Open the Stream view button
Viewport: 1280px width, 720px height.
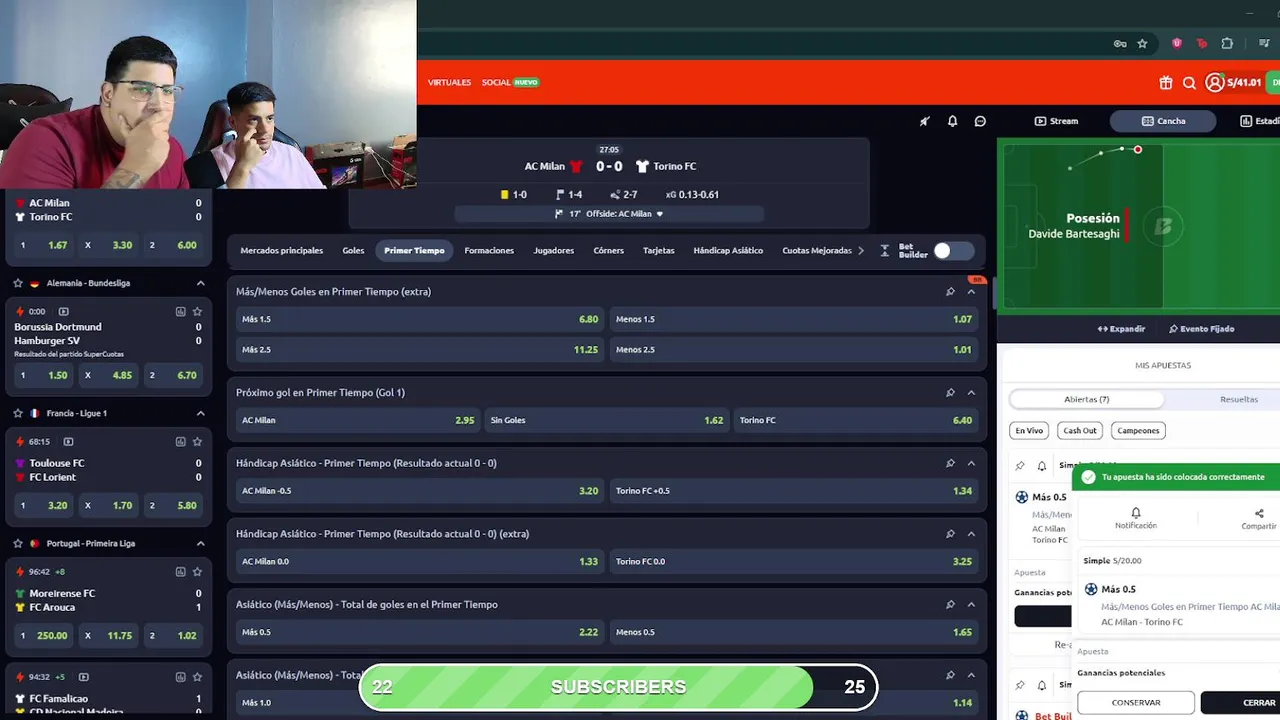tap(1056, 121)
